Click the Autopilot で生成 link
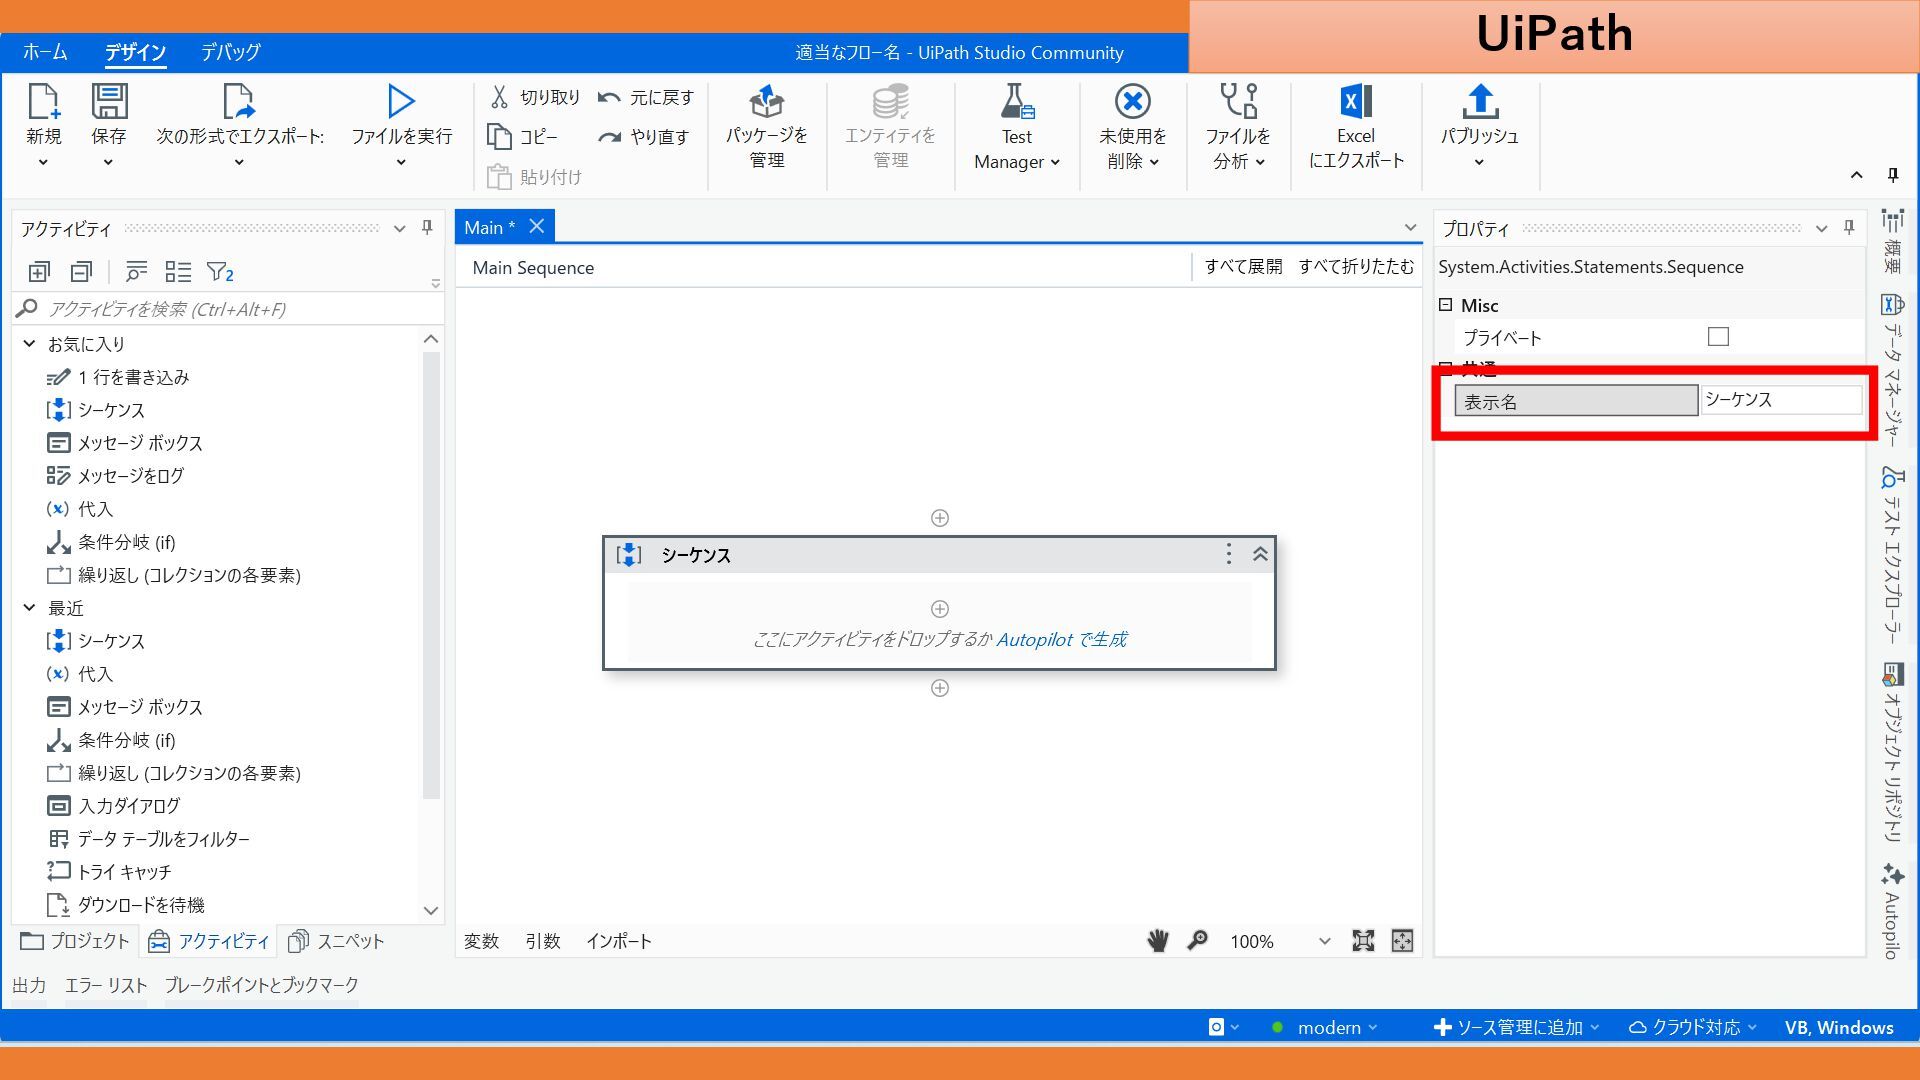This screenshot has width=1920, height=1080. [x=1061, y=639]
